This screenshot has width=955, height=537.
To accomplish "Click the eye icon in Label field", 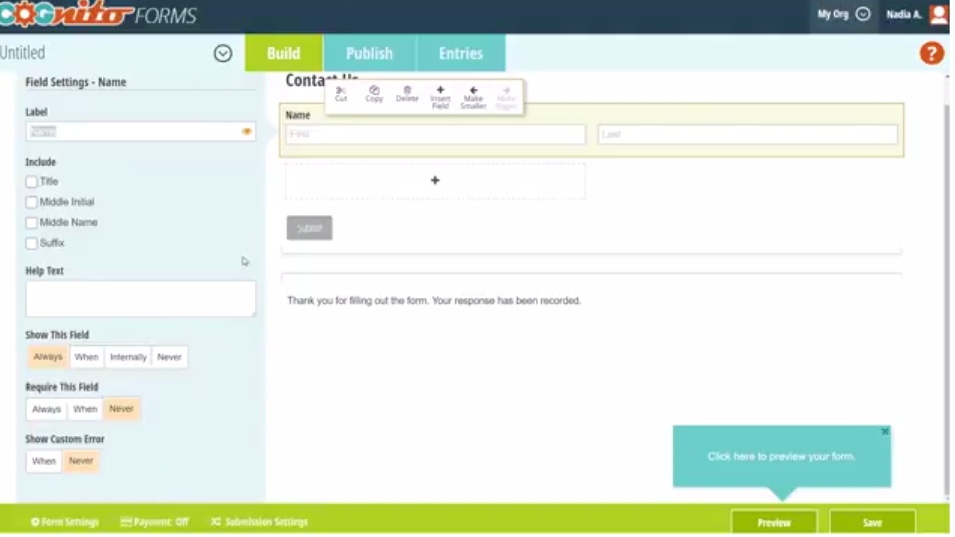I will tap(246, 131).
